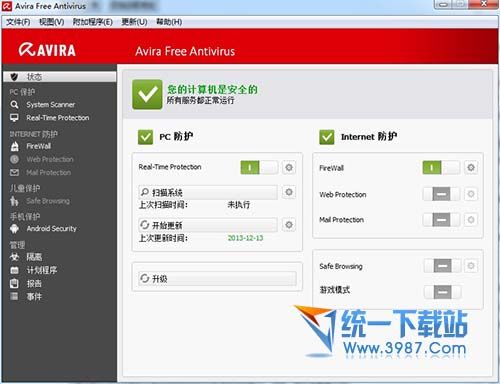Click the Avira logo in the red header
Screen dimensions: 500x384
pos(47,50)
